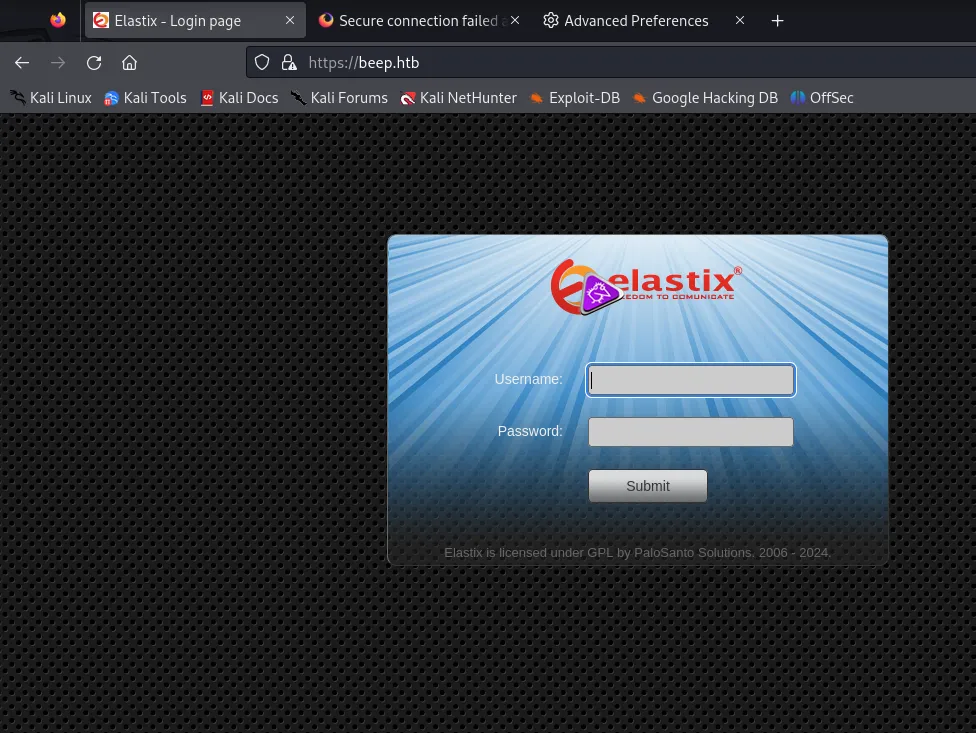Open the Google Hacking DB bookmark
Viewport: 976px width, 733px height.
705,98
